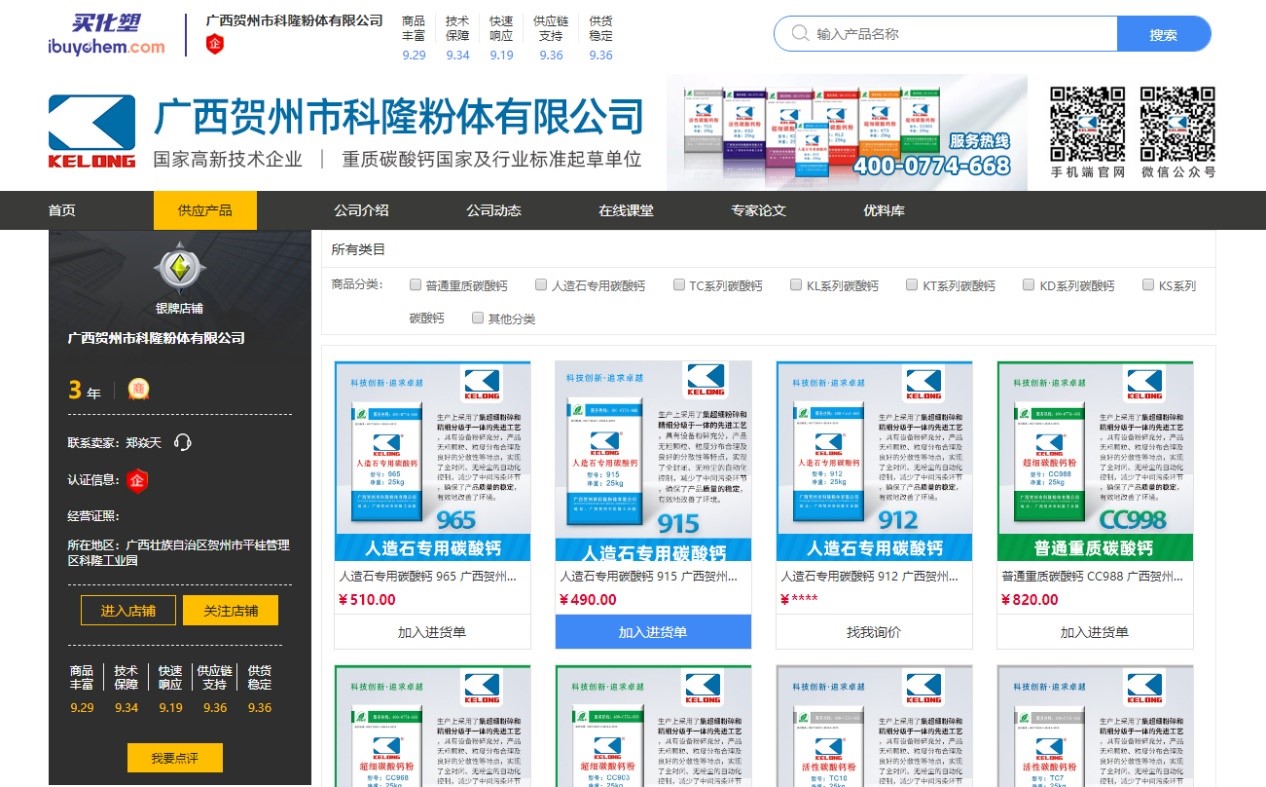1266x787 pixels.
Task: Click the header company name link
Action: (x=294, y=20)
